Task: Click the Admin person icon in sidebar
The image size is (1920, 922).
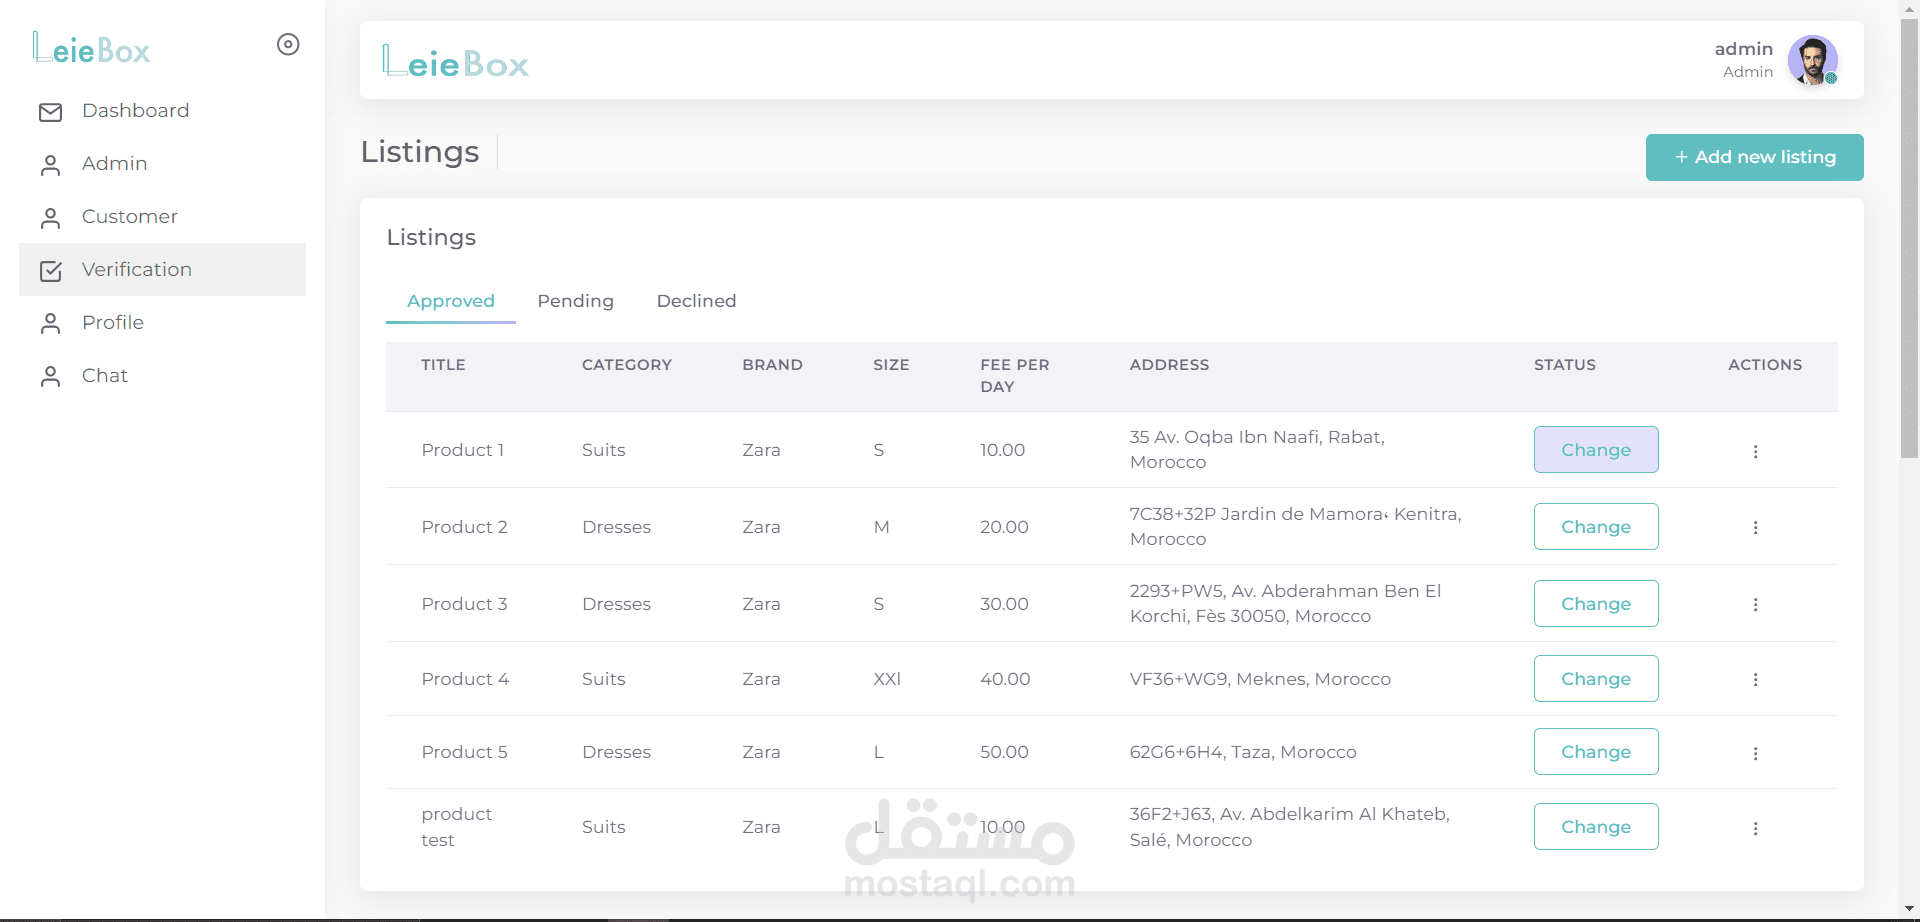Action: (x=50, y=165)
